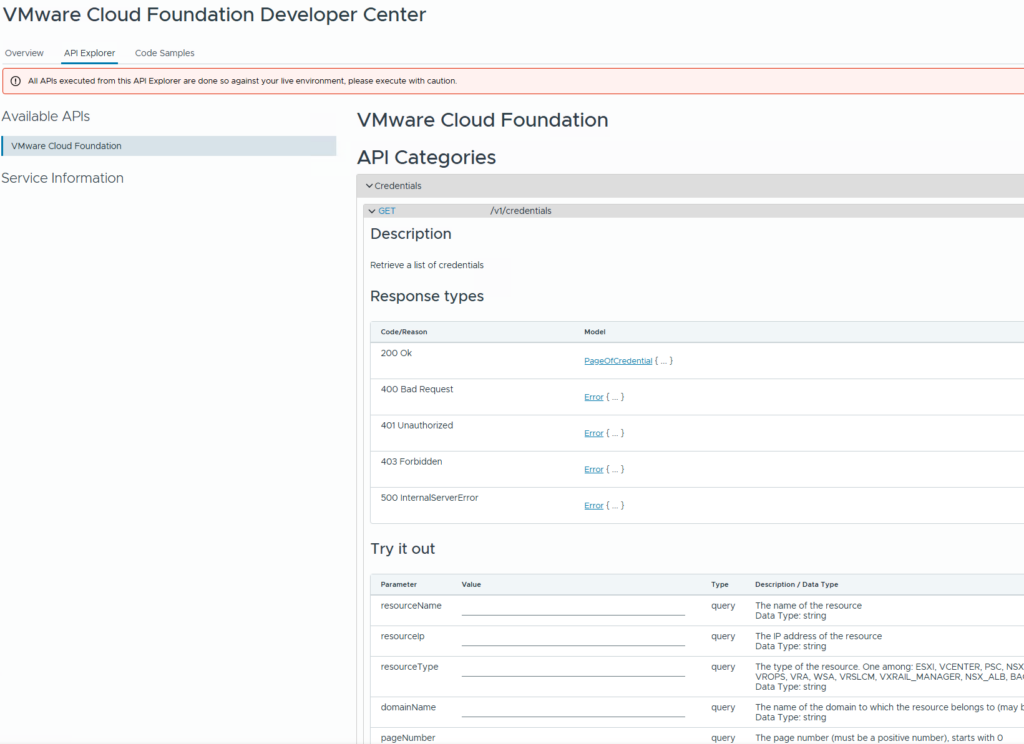
Task: Open the Error model for 400 Bad Request
Action: 594,396
